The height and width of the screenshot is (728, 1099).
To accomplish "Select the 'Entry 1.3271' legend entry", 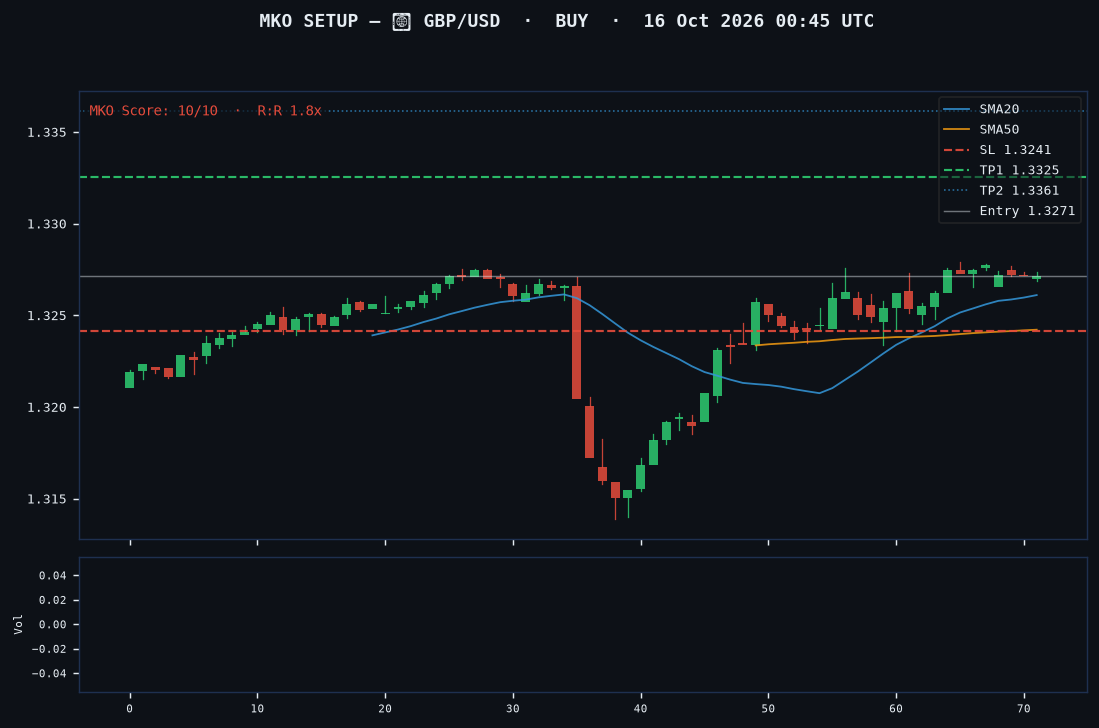I will [1009, 211].
